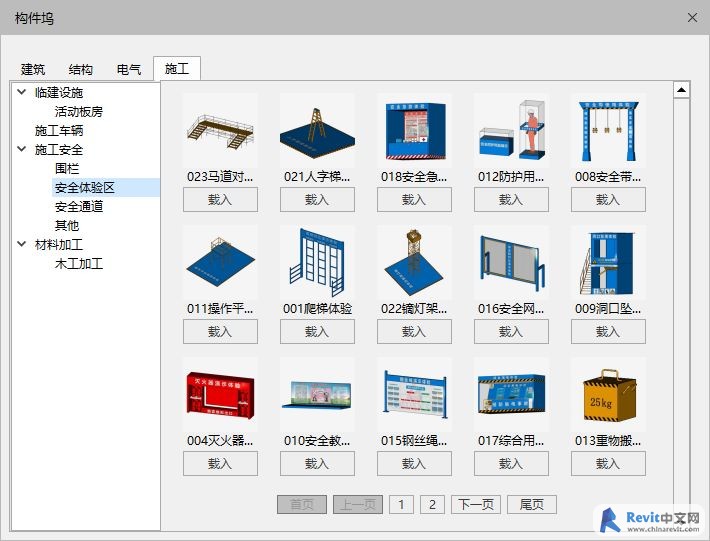Screen dimensions: 710x541
Task: Load the 010安全教 component with 载入
Action: pos(317,464)
